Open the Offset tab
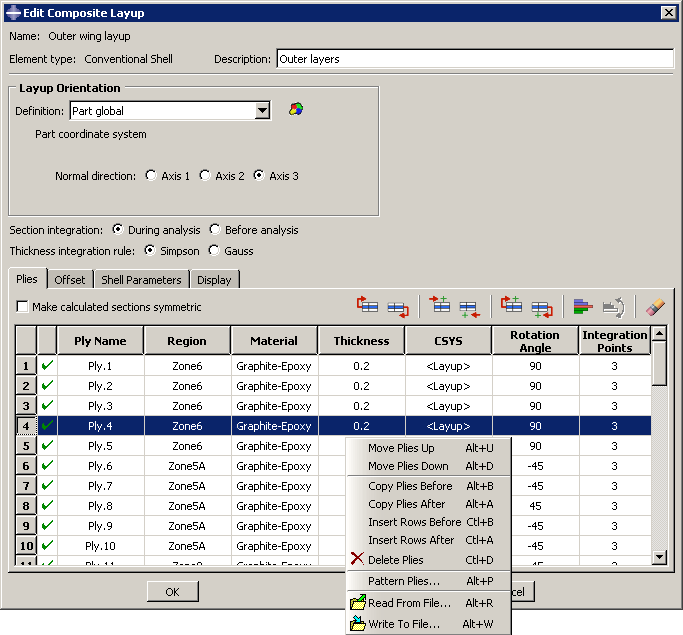 pyautogui.click(x=70, y=280)
